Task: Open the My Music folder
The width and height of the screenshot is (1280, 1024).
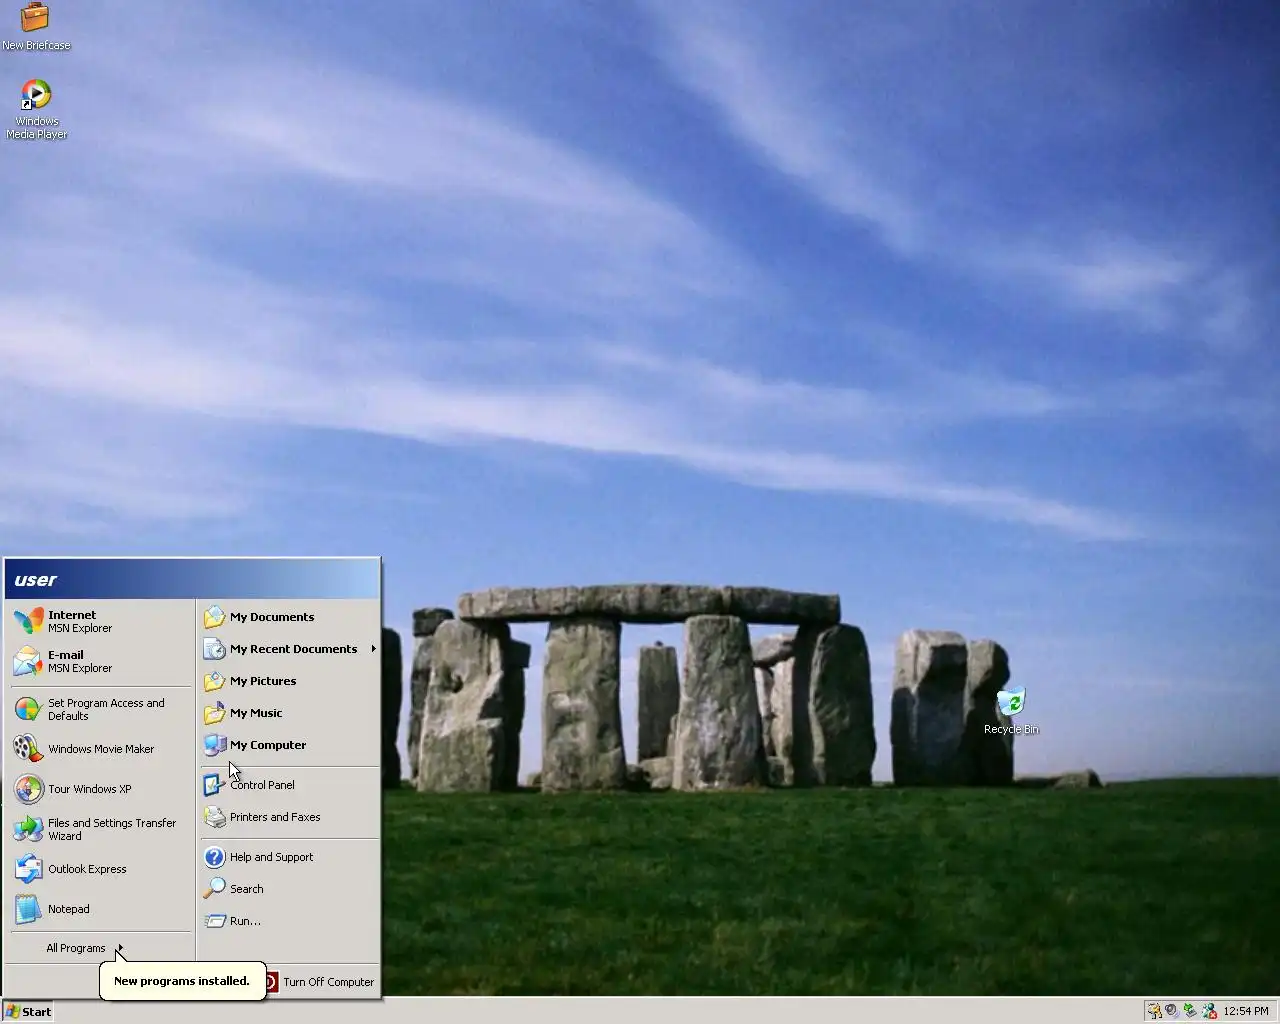Action: (x=289, y=713)
